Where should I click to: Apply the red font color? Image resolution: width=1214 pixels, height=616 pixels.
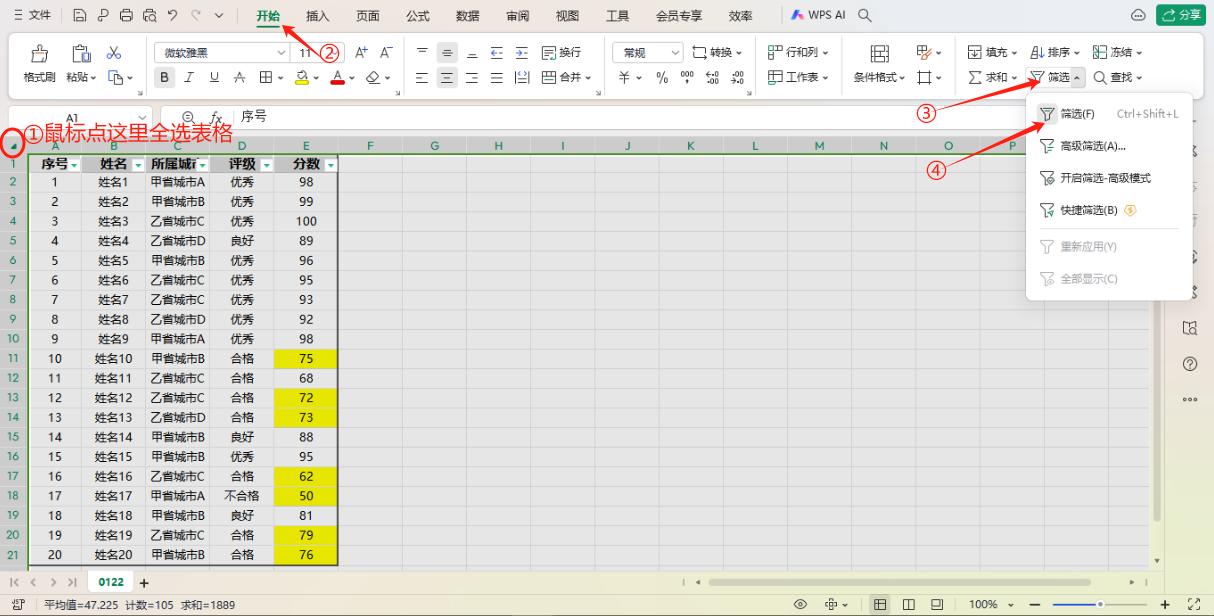point(337,77)
